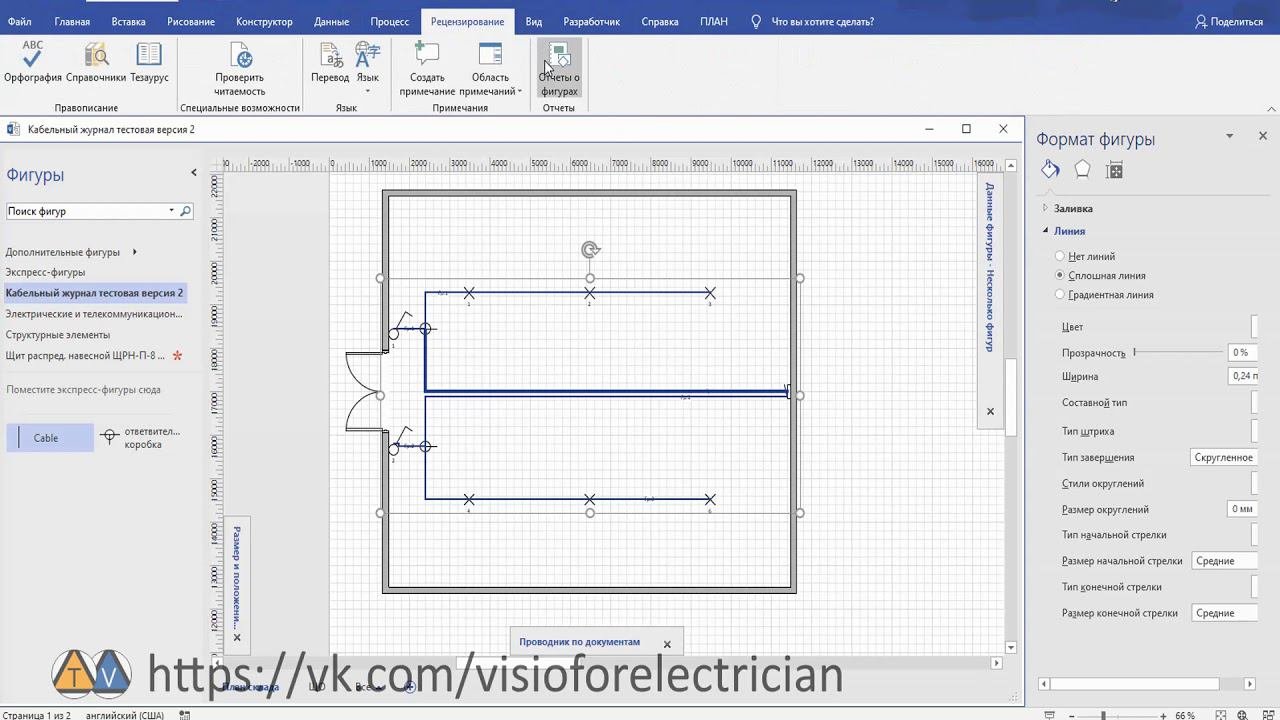Open the shape search options dropdown arrow
This screenshot has width=1280, height=720.
pyautogui.click(x=171, y=211)
